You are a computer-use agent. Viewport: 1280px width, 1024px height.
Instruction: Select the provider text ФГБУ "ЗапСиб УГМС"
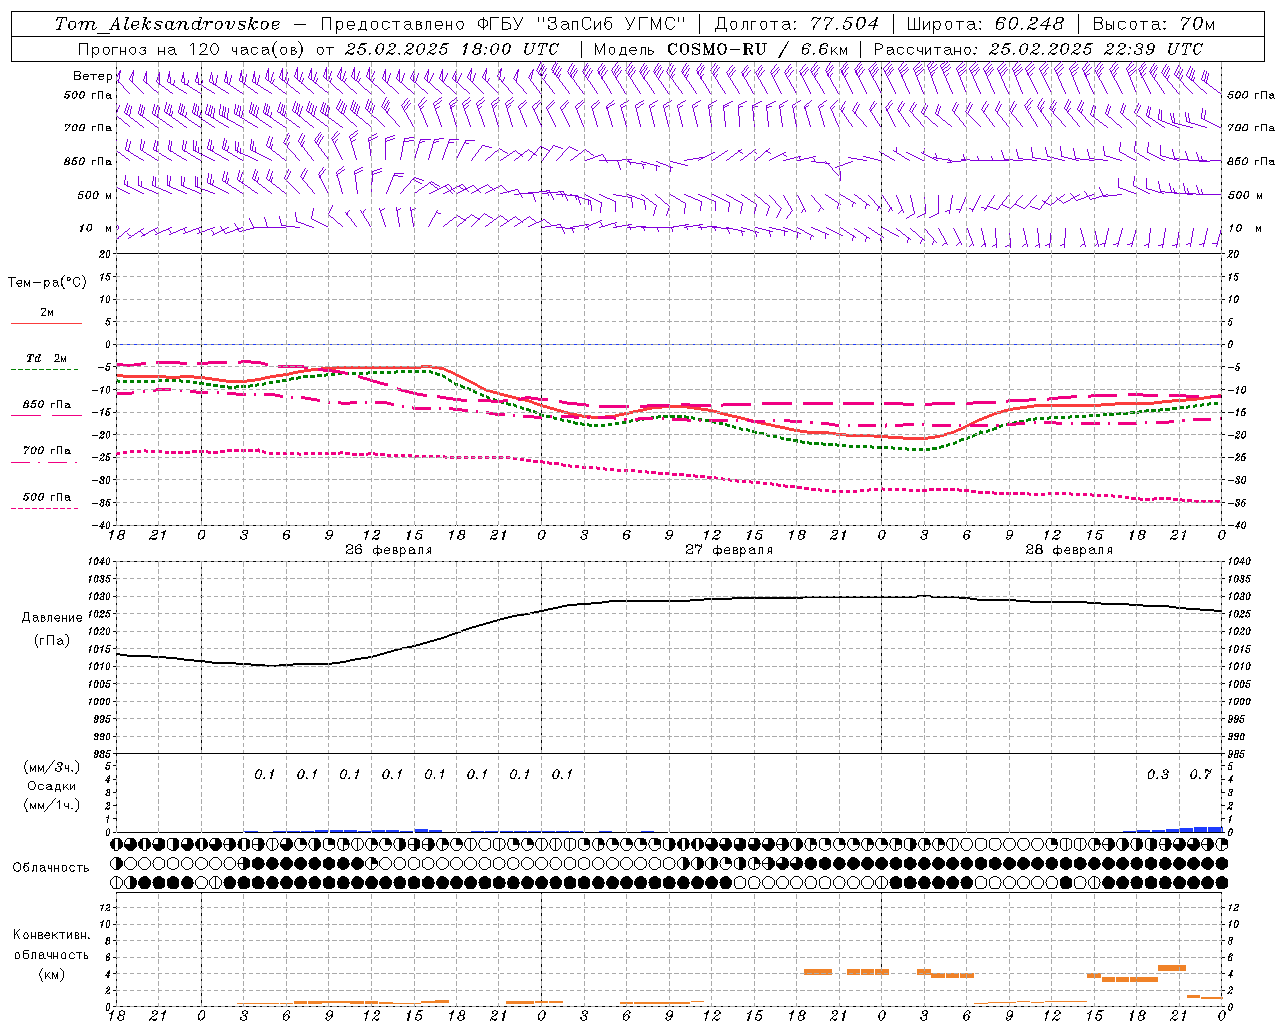coord(582,24)
